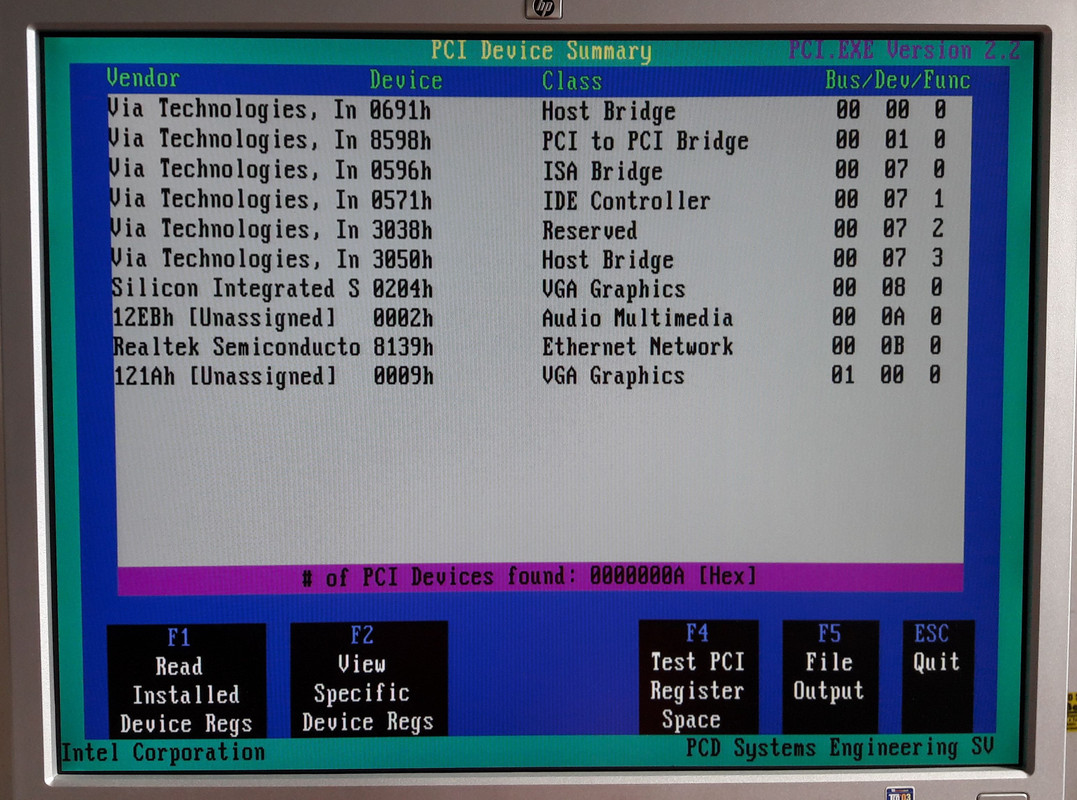Click bus address 00 01 0

[x=890, y=139]
